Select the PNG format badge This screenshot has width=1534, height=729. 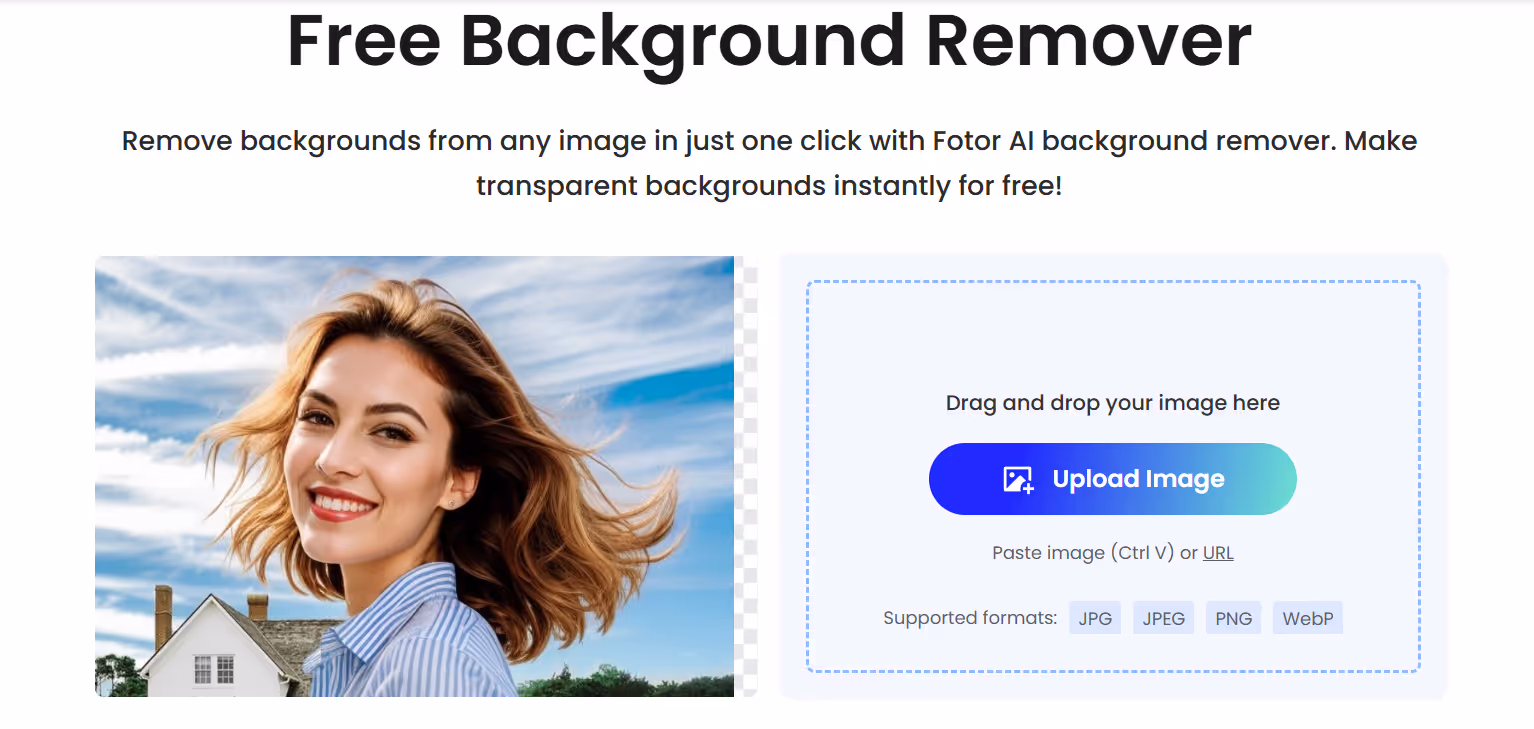[1233, 617]
